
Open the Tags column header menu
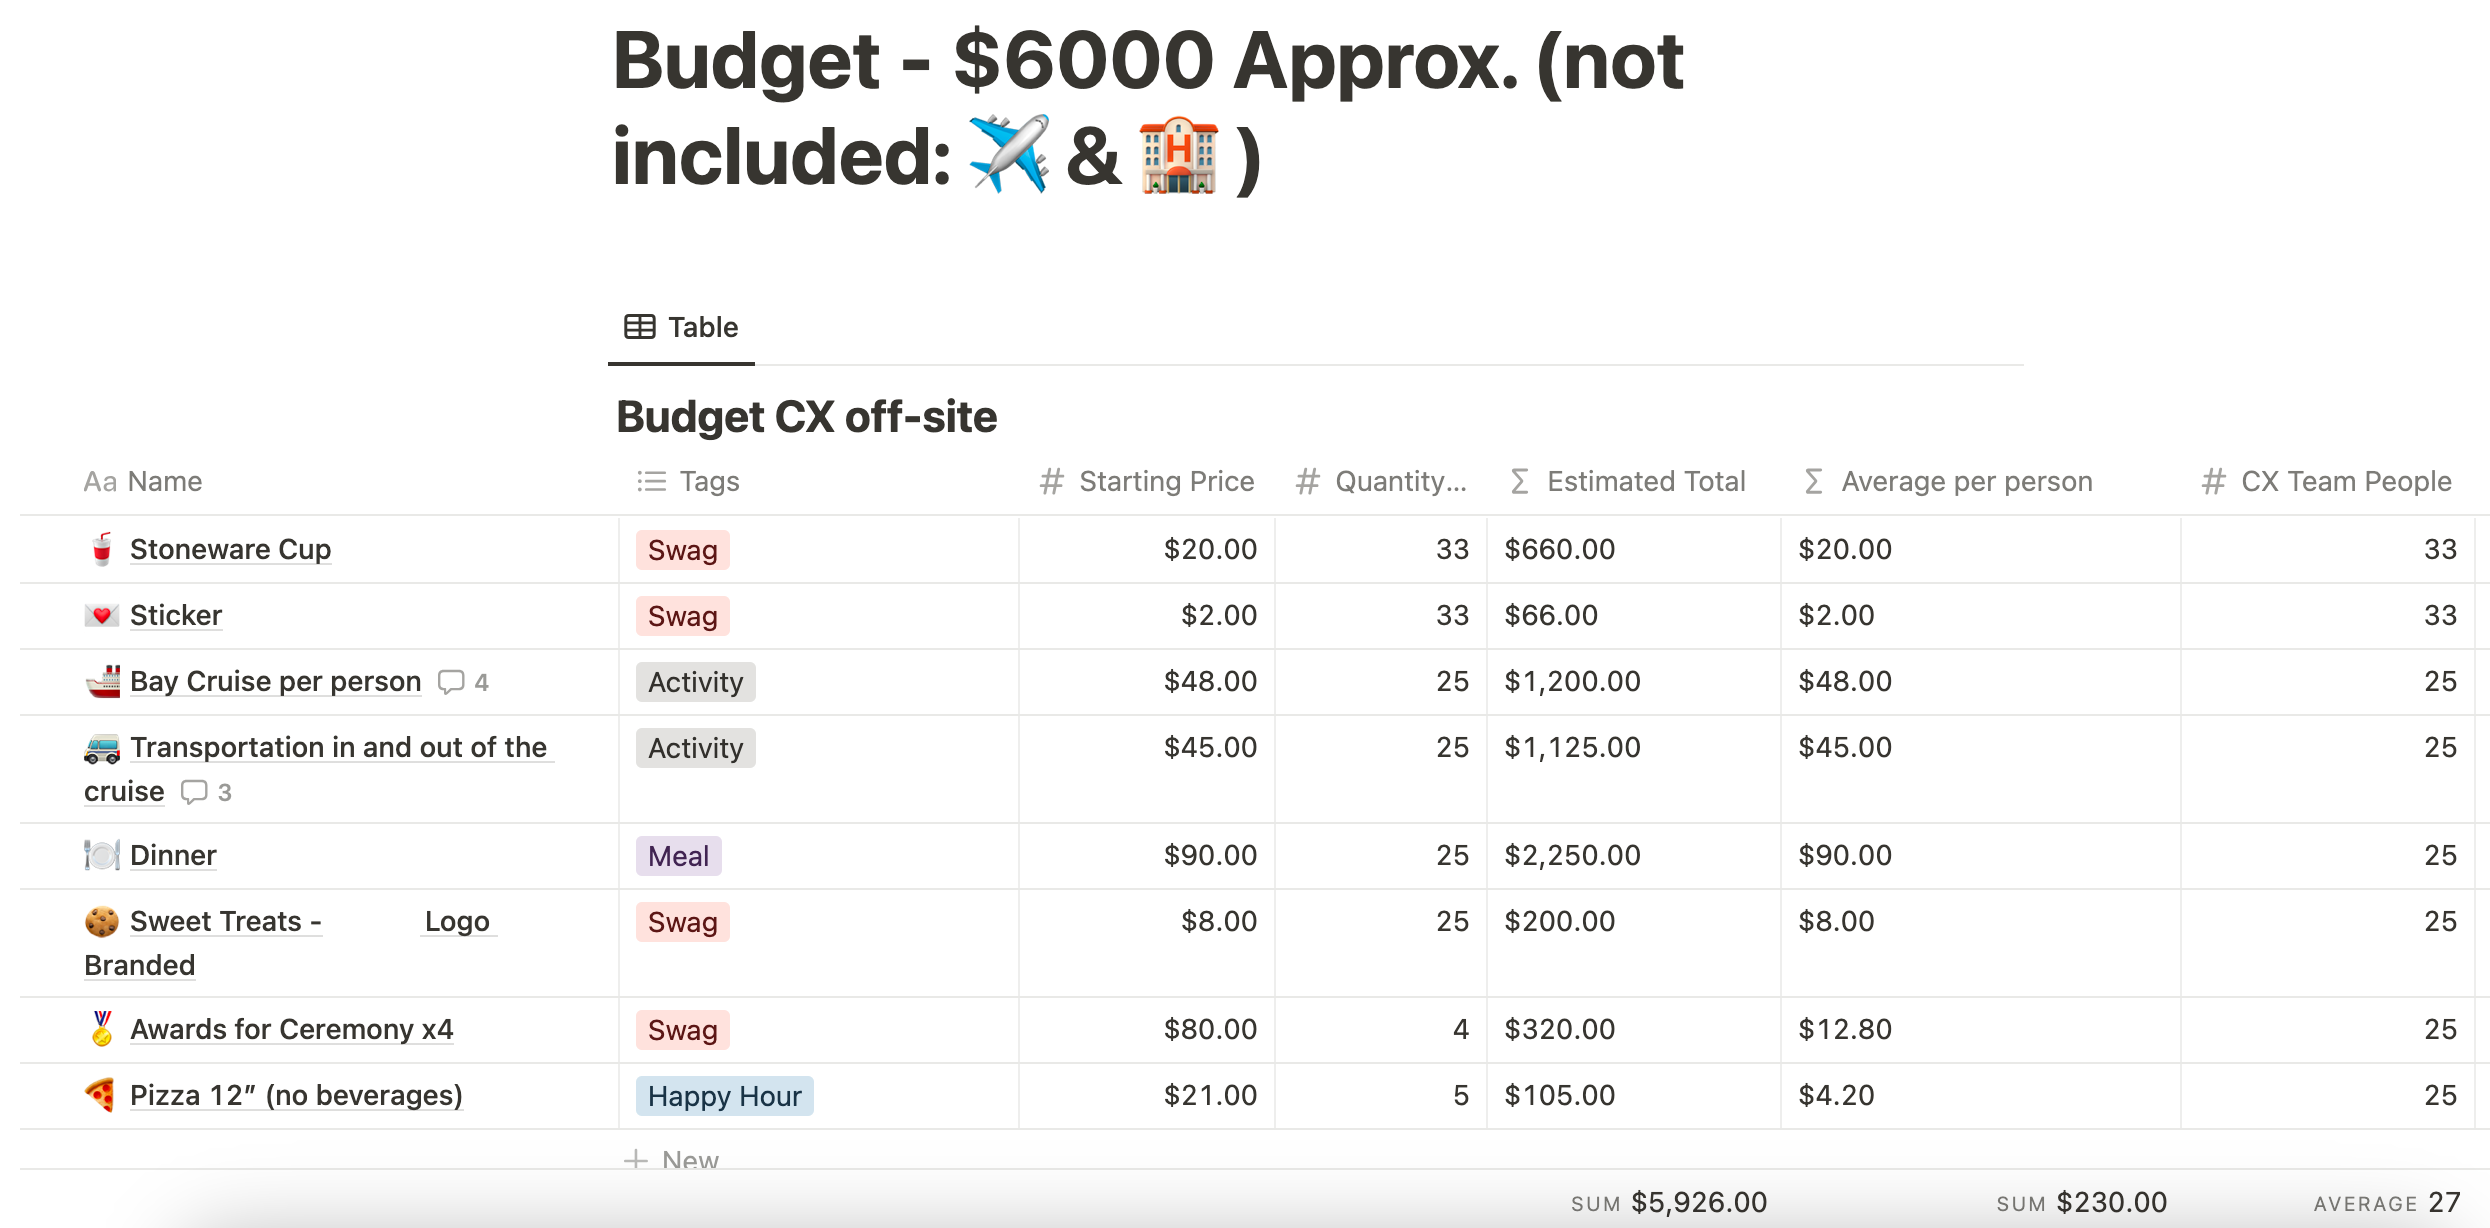click(688, 482)
